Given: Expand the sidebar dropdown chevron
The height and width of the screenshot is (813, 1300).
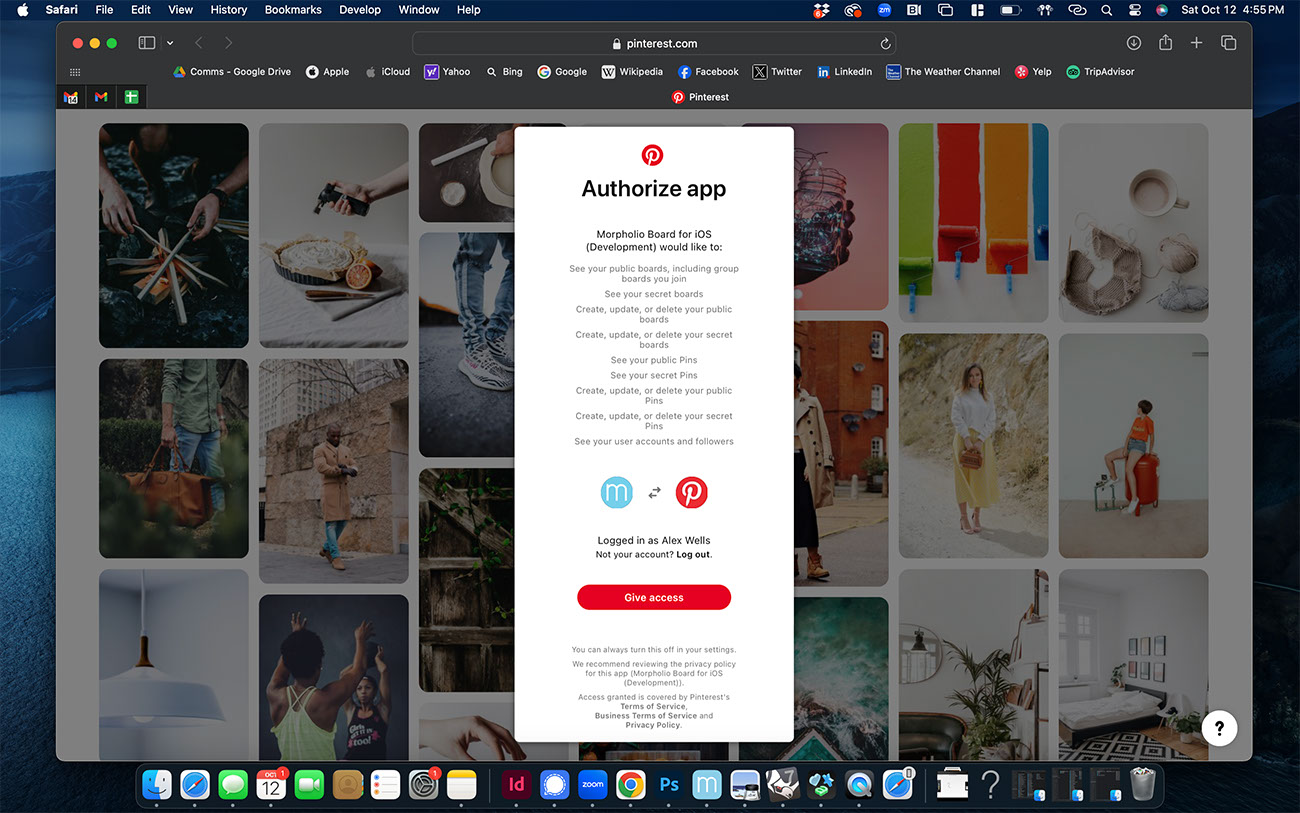Looking at the screenshot, I should point(170,43).
